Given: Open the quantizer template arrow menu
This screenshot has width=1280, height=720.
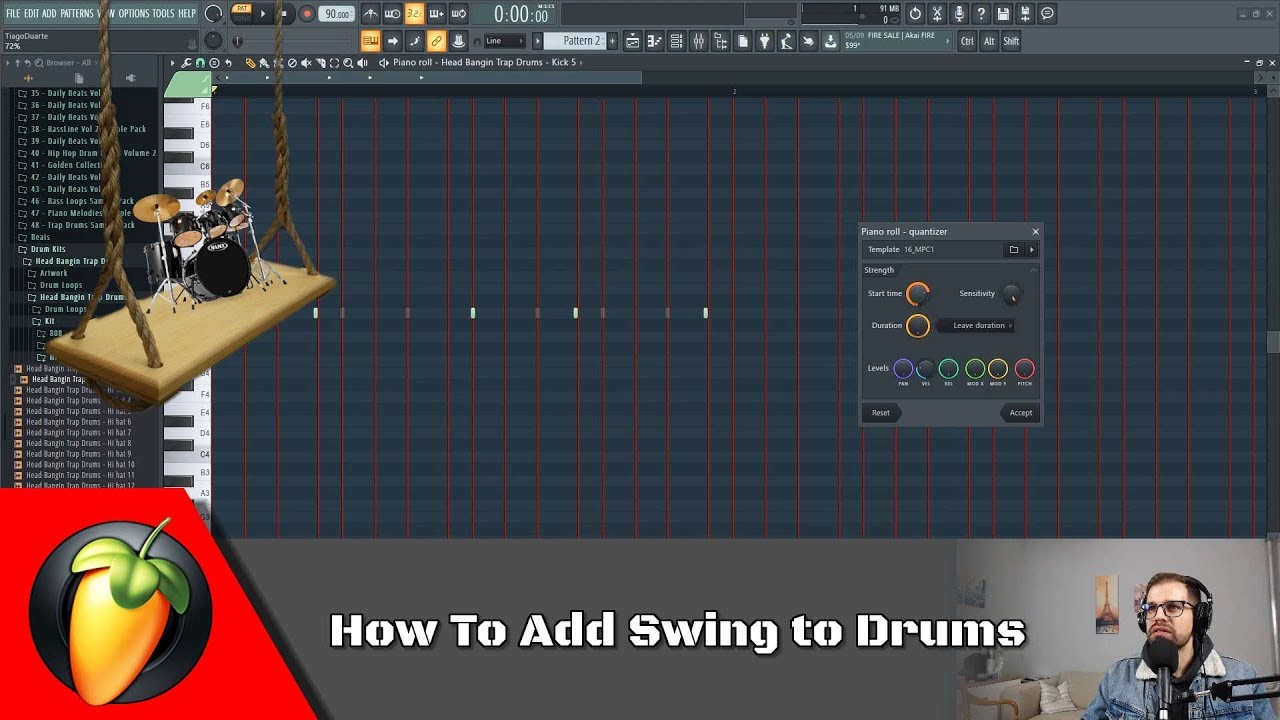Looking at the screenshot, I should coord(1032,250).
